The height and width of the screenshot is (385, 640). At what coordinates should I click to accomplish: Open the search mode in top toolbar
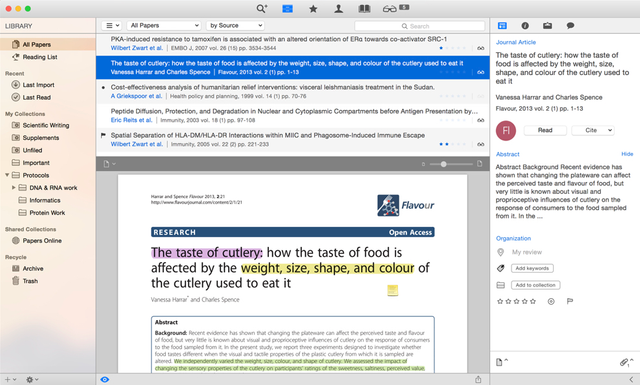[x=262, y=8]
